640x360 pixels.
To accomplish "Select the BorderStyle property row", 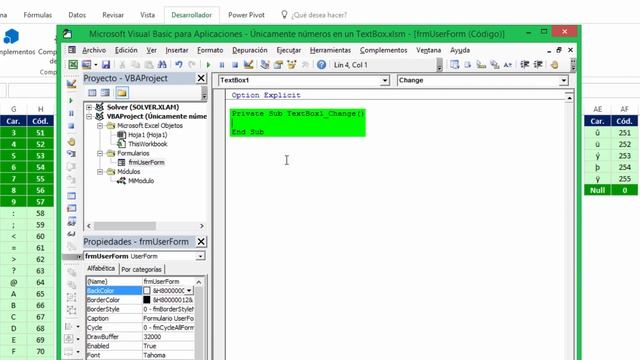I will (x=140, y=309).
